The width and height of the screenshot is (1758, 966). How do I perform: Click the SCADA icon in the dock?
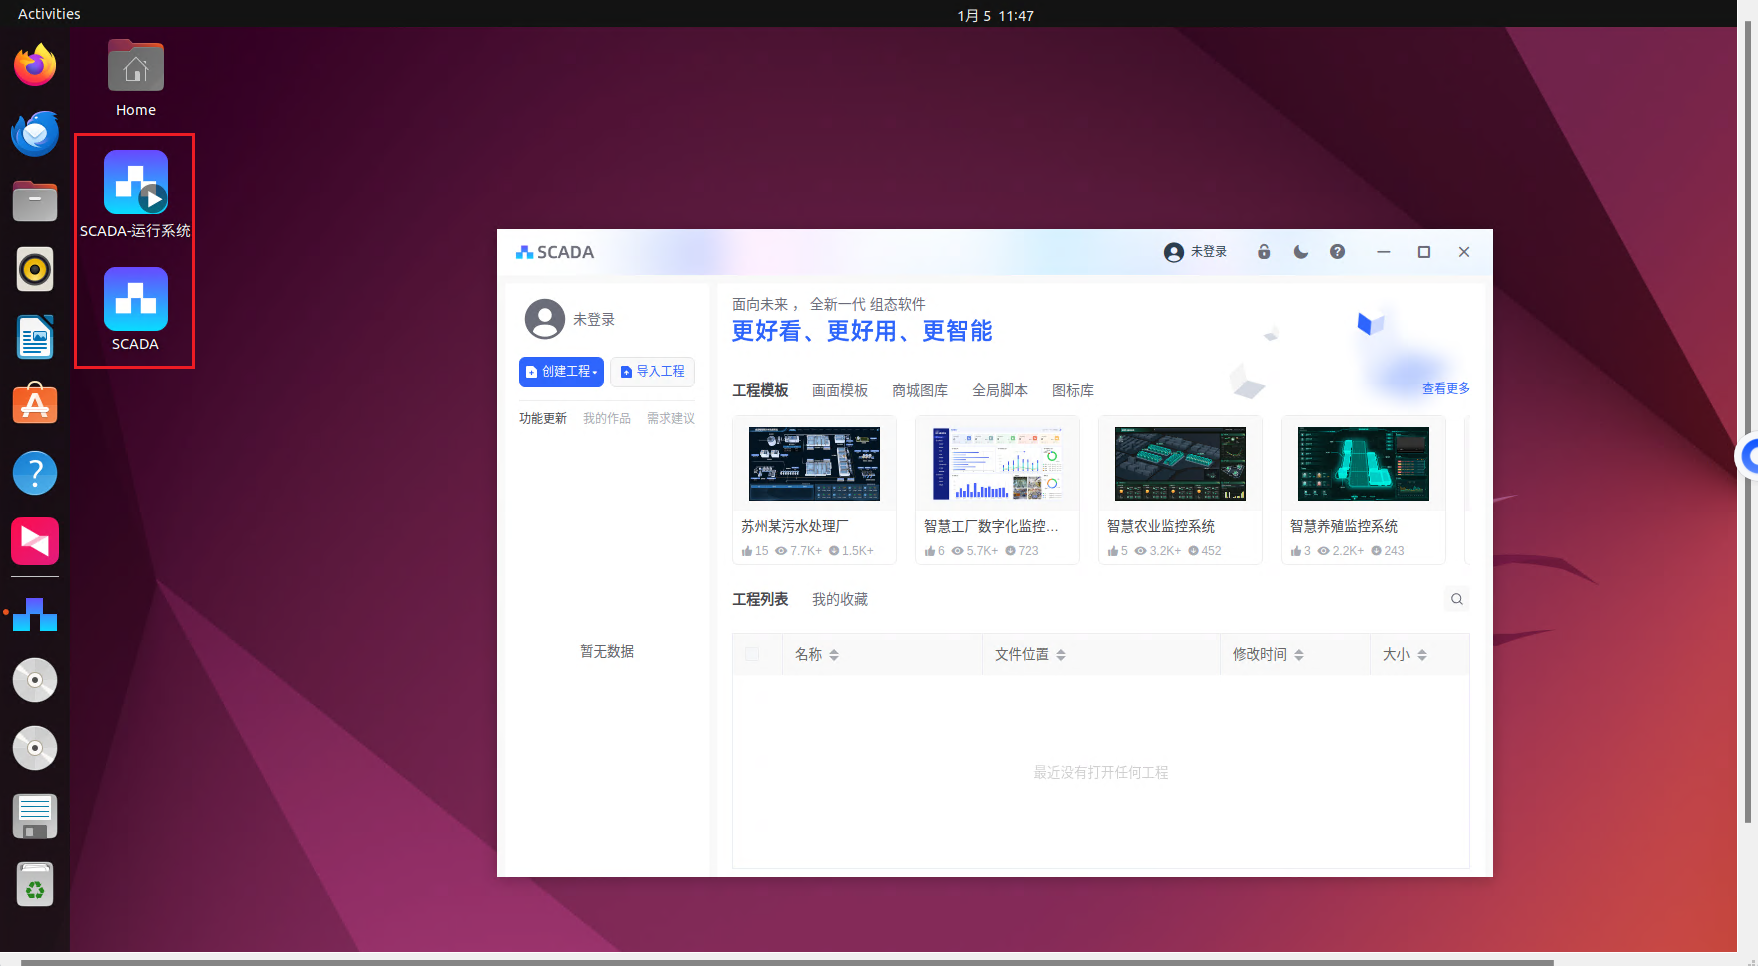coord(35,614)
